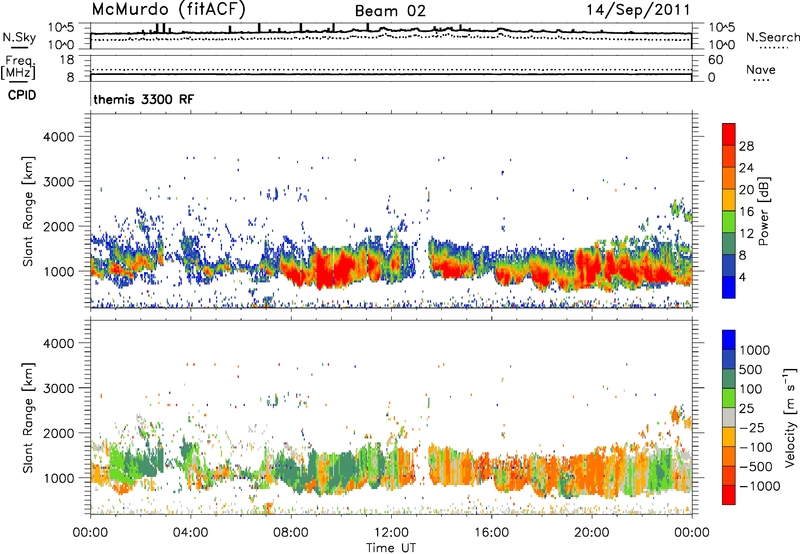Click the 18 frequency tick label

pyautogui.click(x=66, y=60)
